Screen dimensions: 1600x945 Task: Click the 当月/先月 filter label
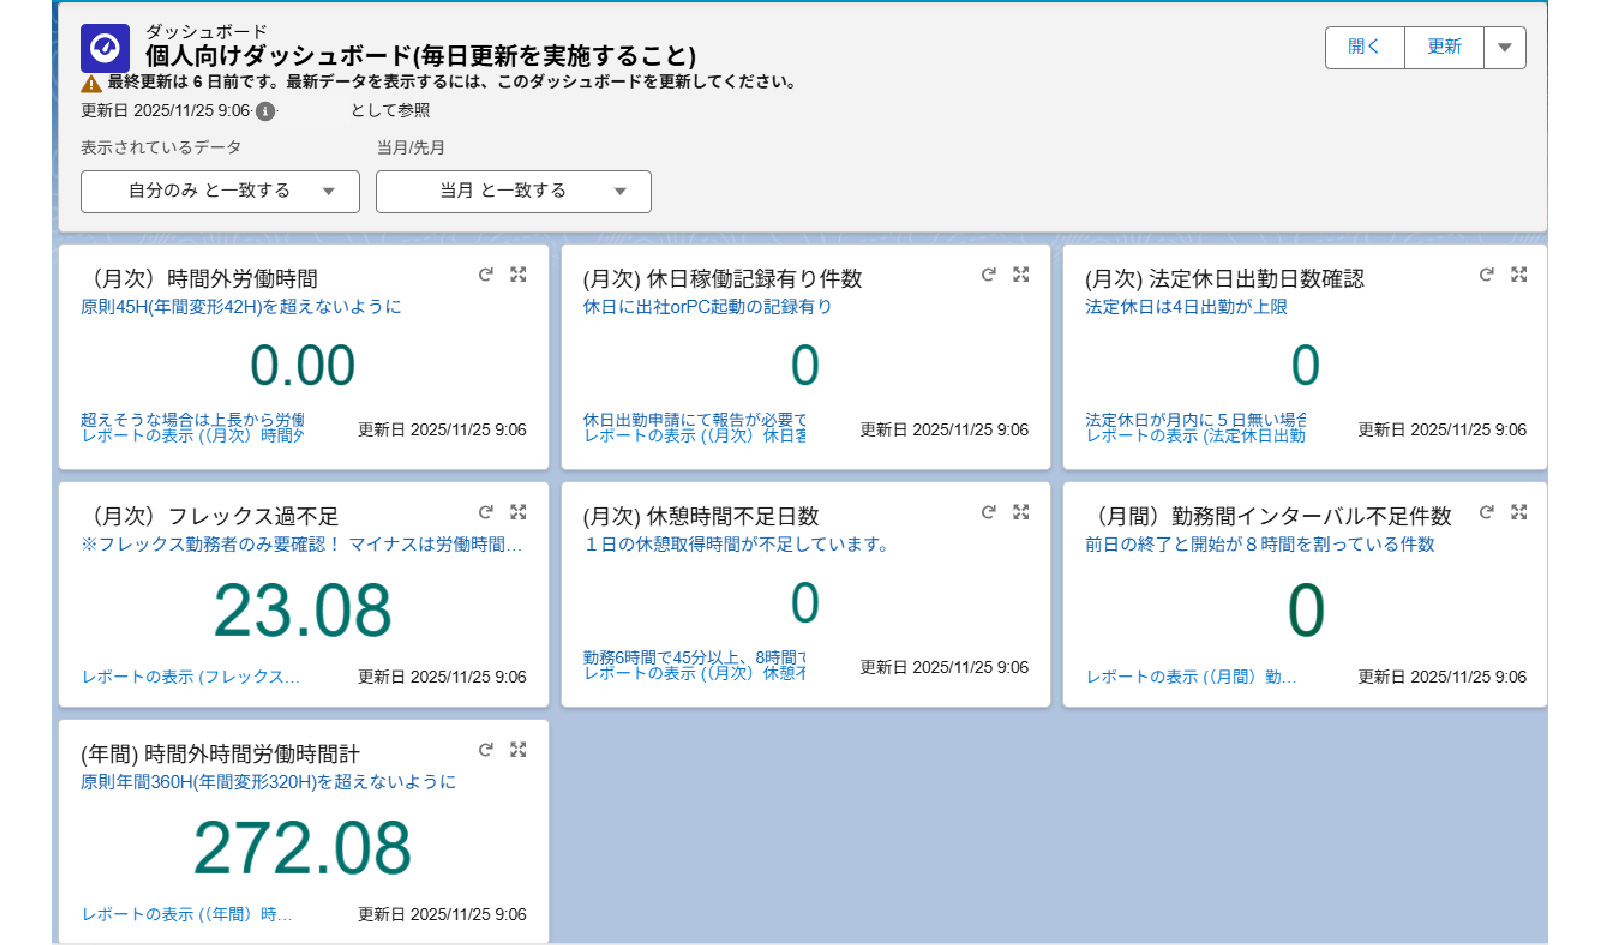pos(411,148)
